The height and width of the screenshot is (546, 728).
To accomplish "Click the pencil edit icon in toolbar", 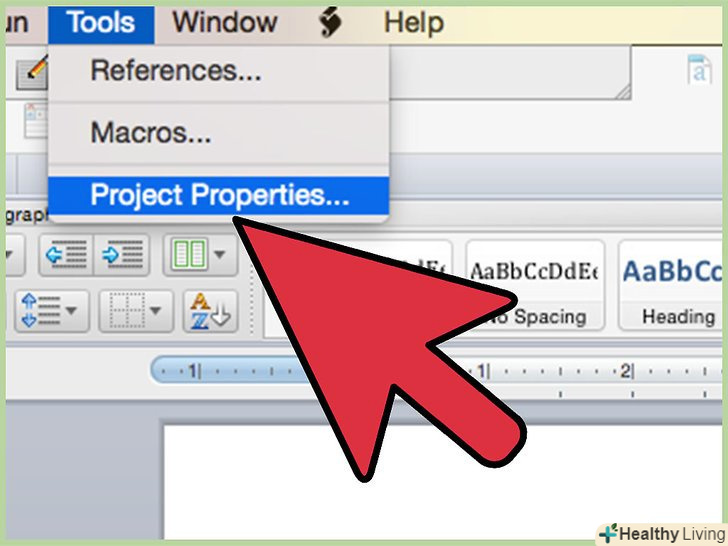I will click(x=32, y=72).
